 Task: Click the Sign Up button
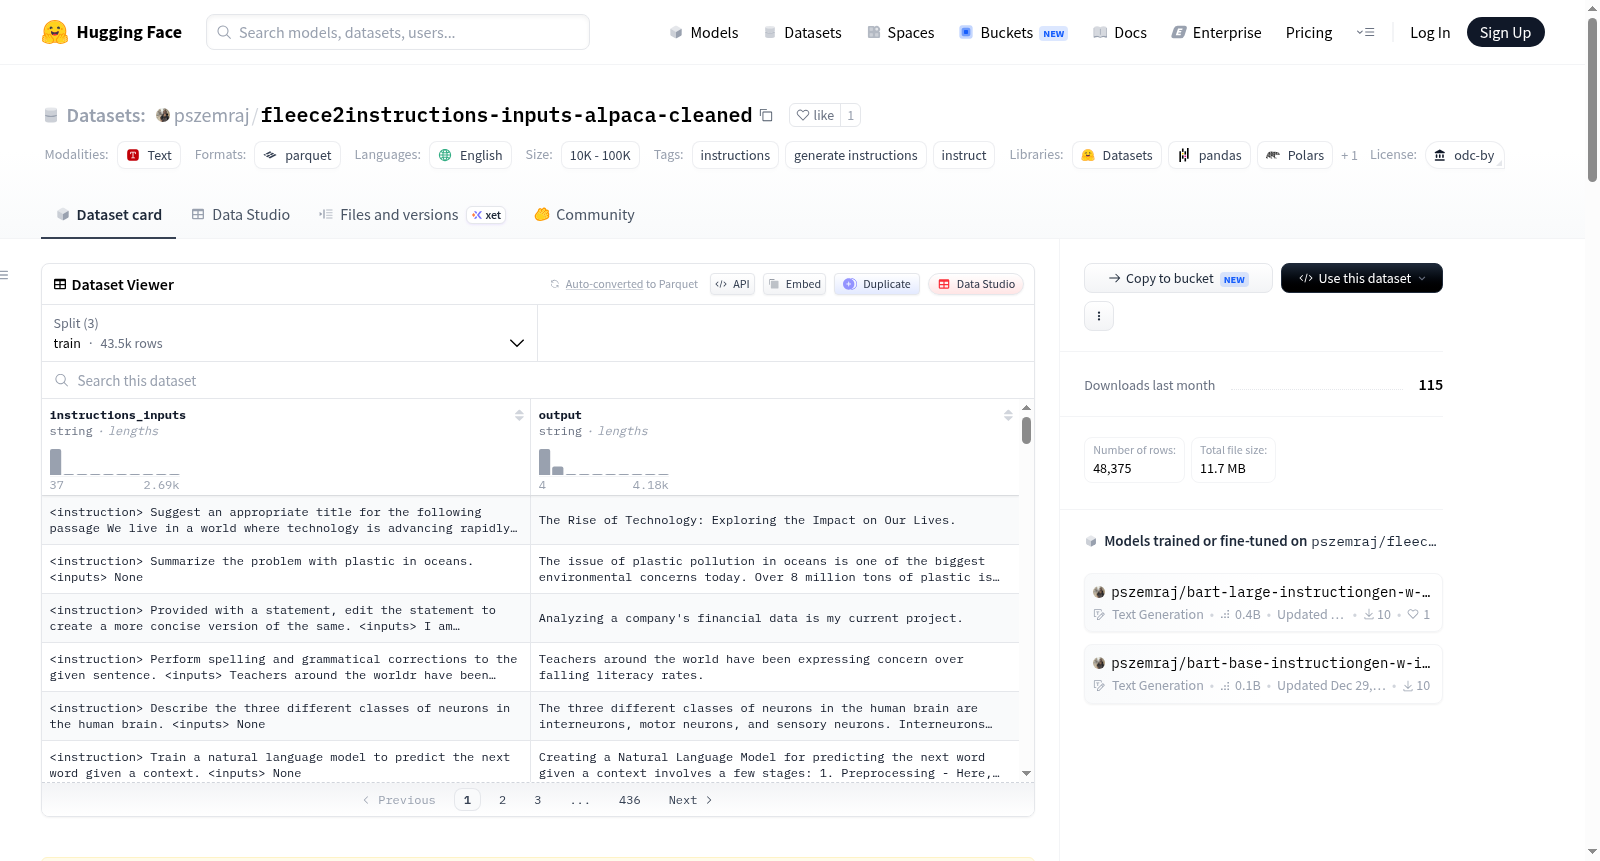tap(1506, 32)
